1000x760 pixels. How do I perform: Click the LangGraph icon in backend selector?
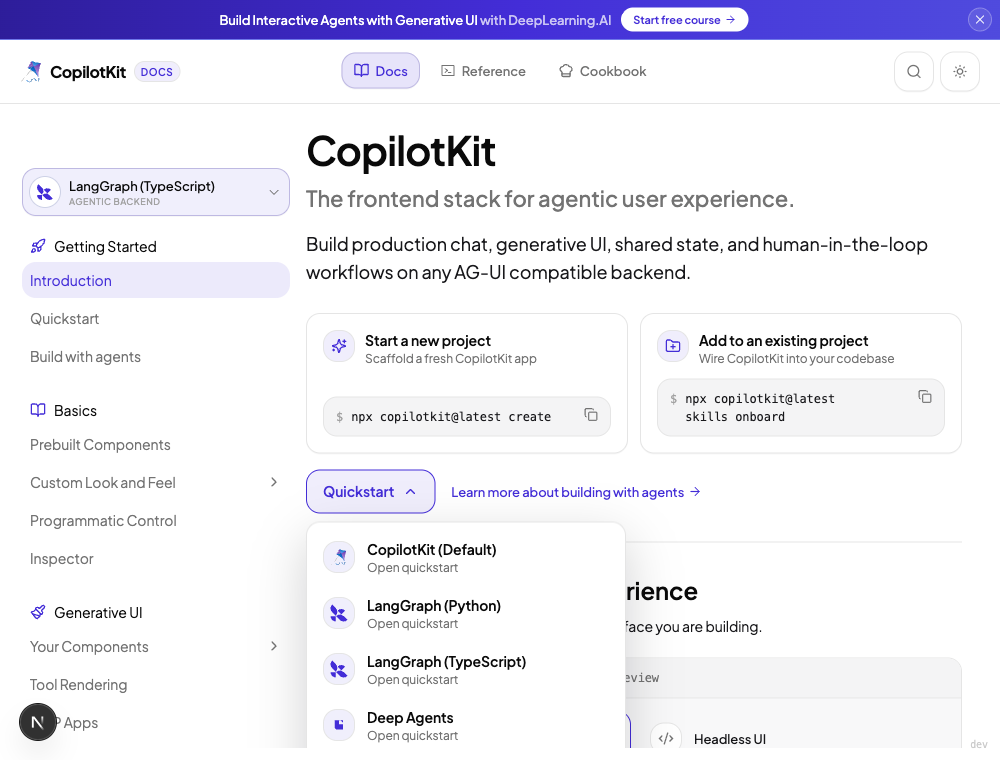coord(45,192)
